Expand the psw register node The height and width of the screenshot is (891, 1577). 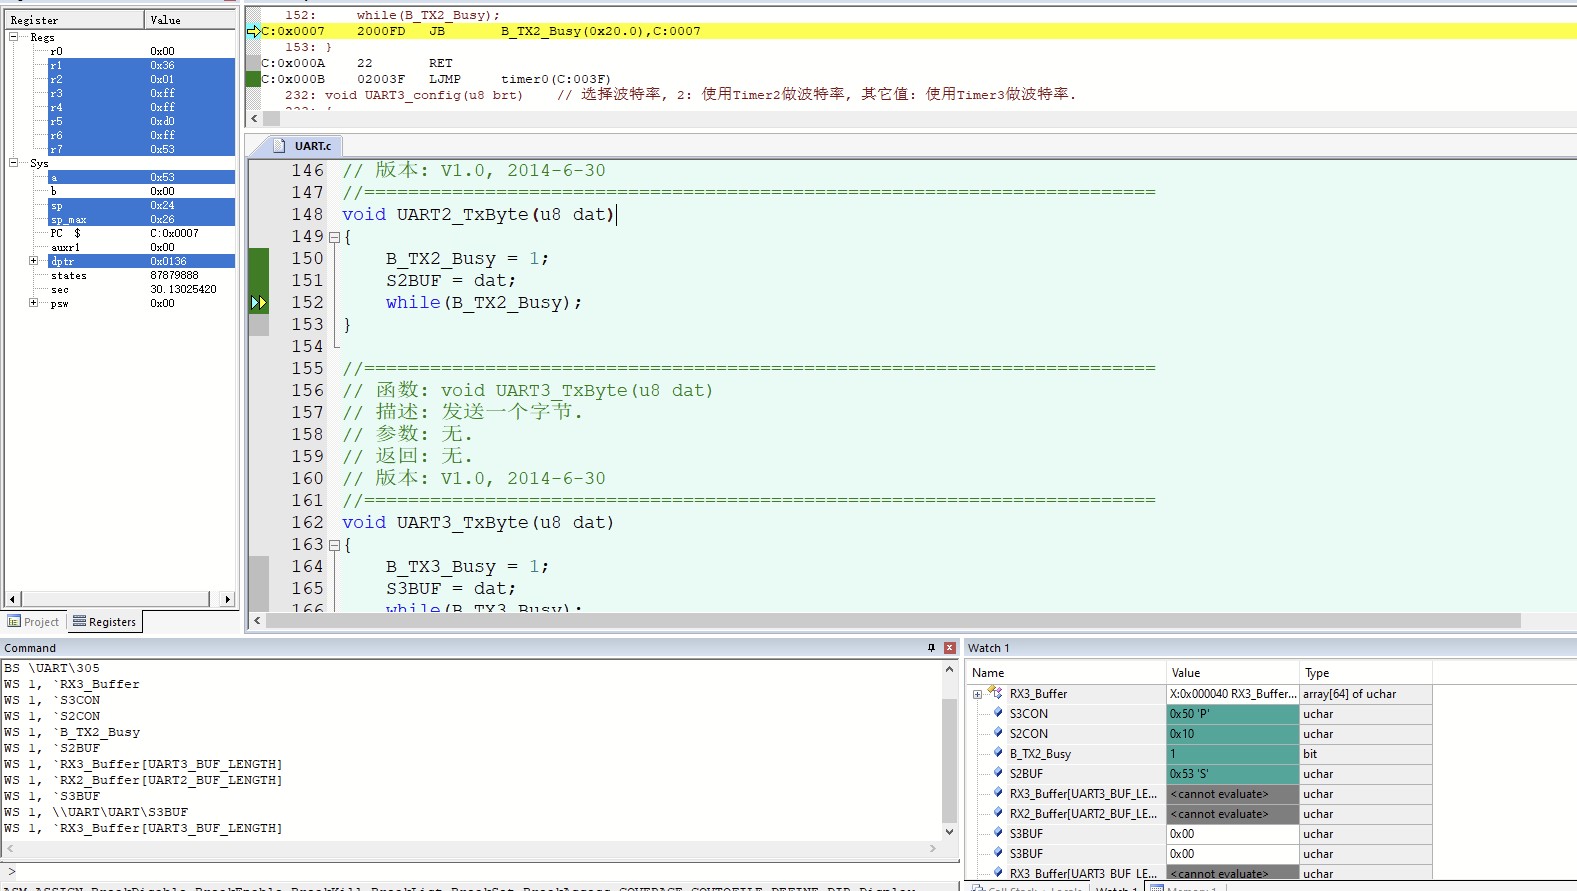(33, 303)
